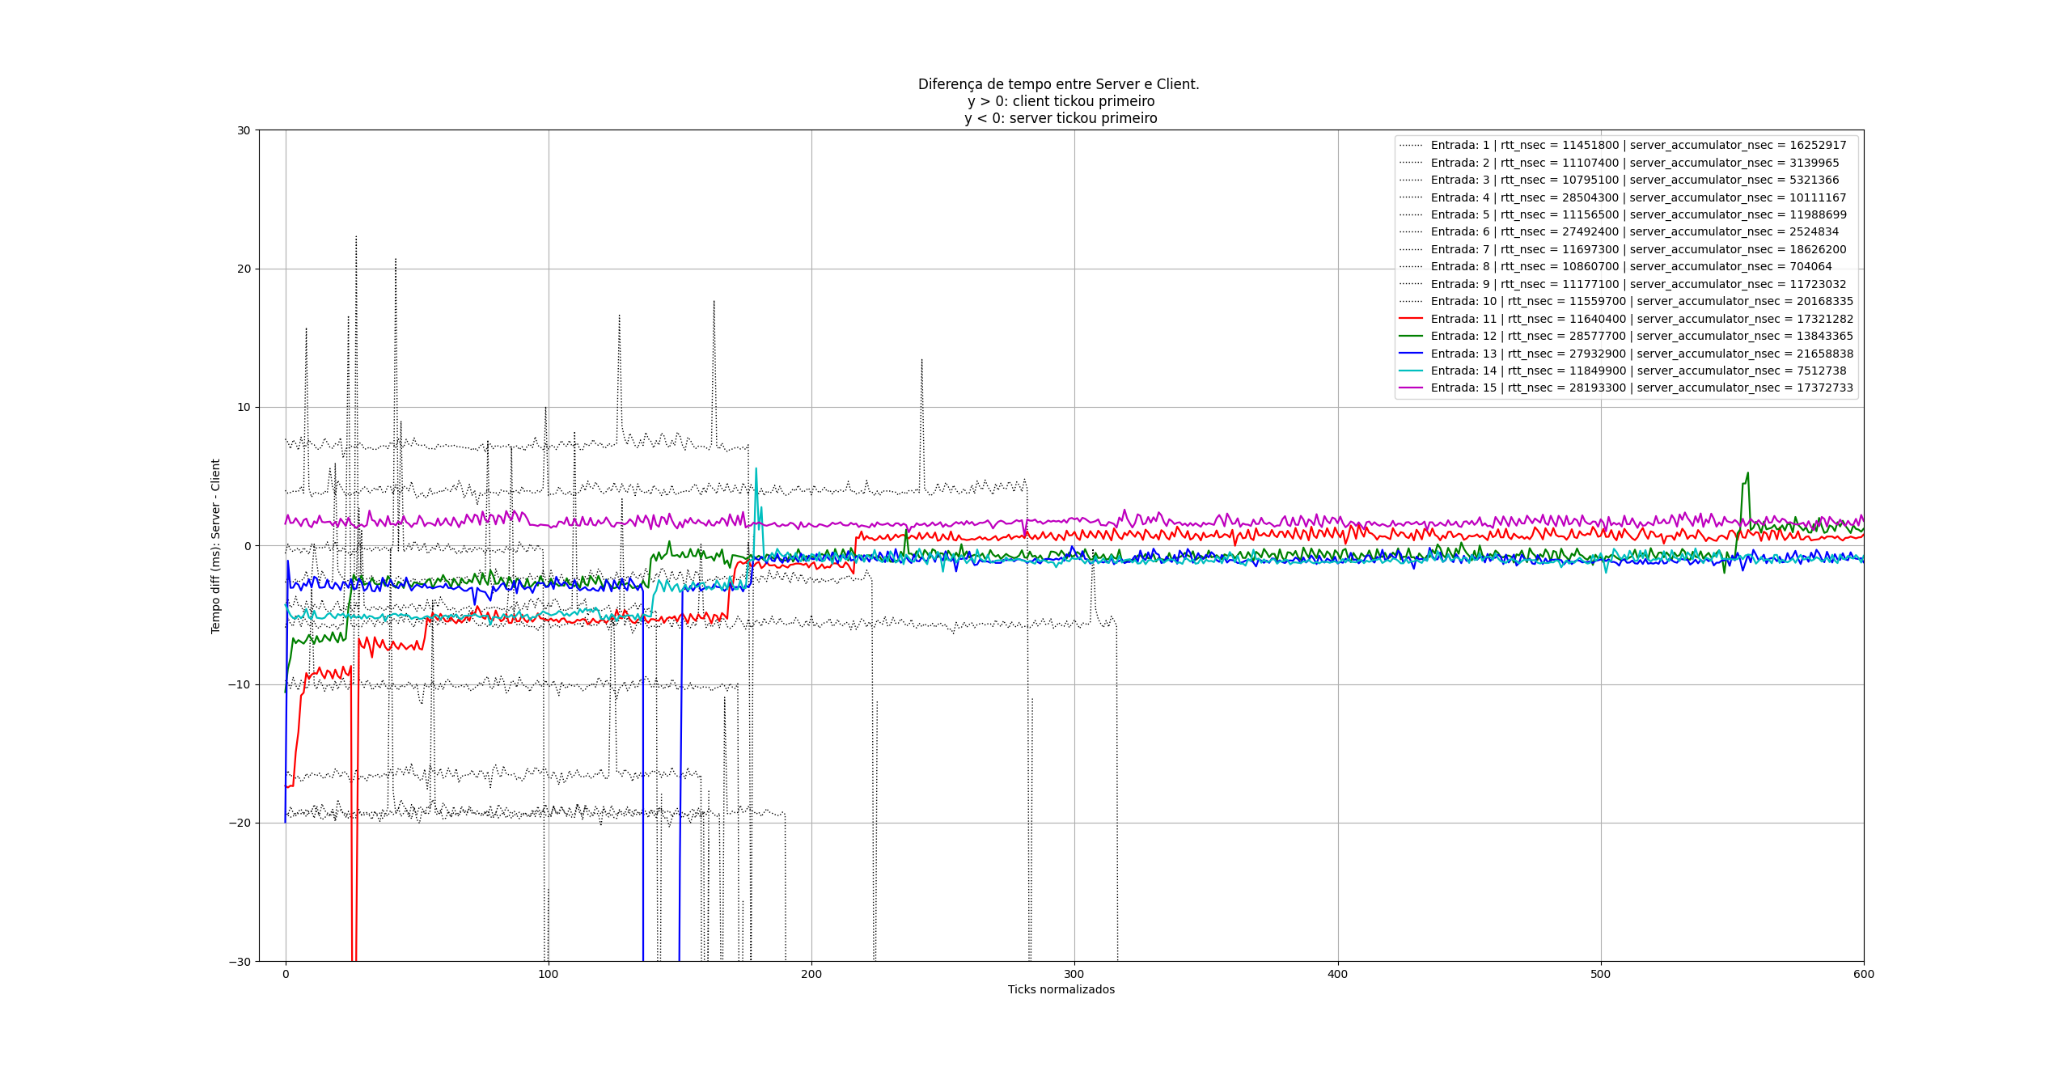Screen dimensions: 2071x1080
Task: Click the blue line sample for Entrada 13
Action: point(1410,354)
